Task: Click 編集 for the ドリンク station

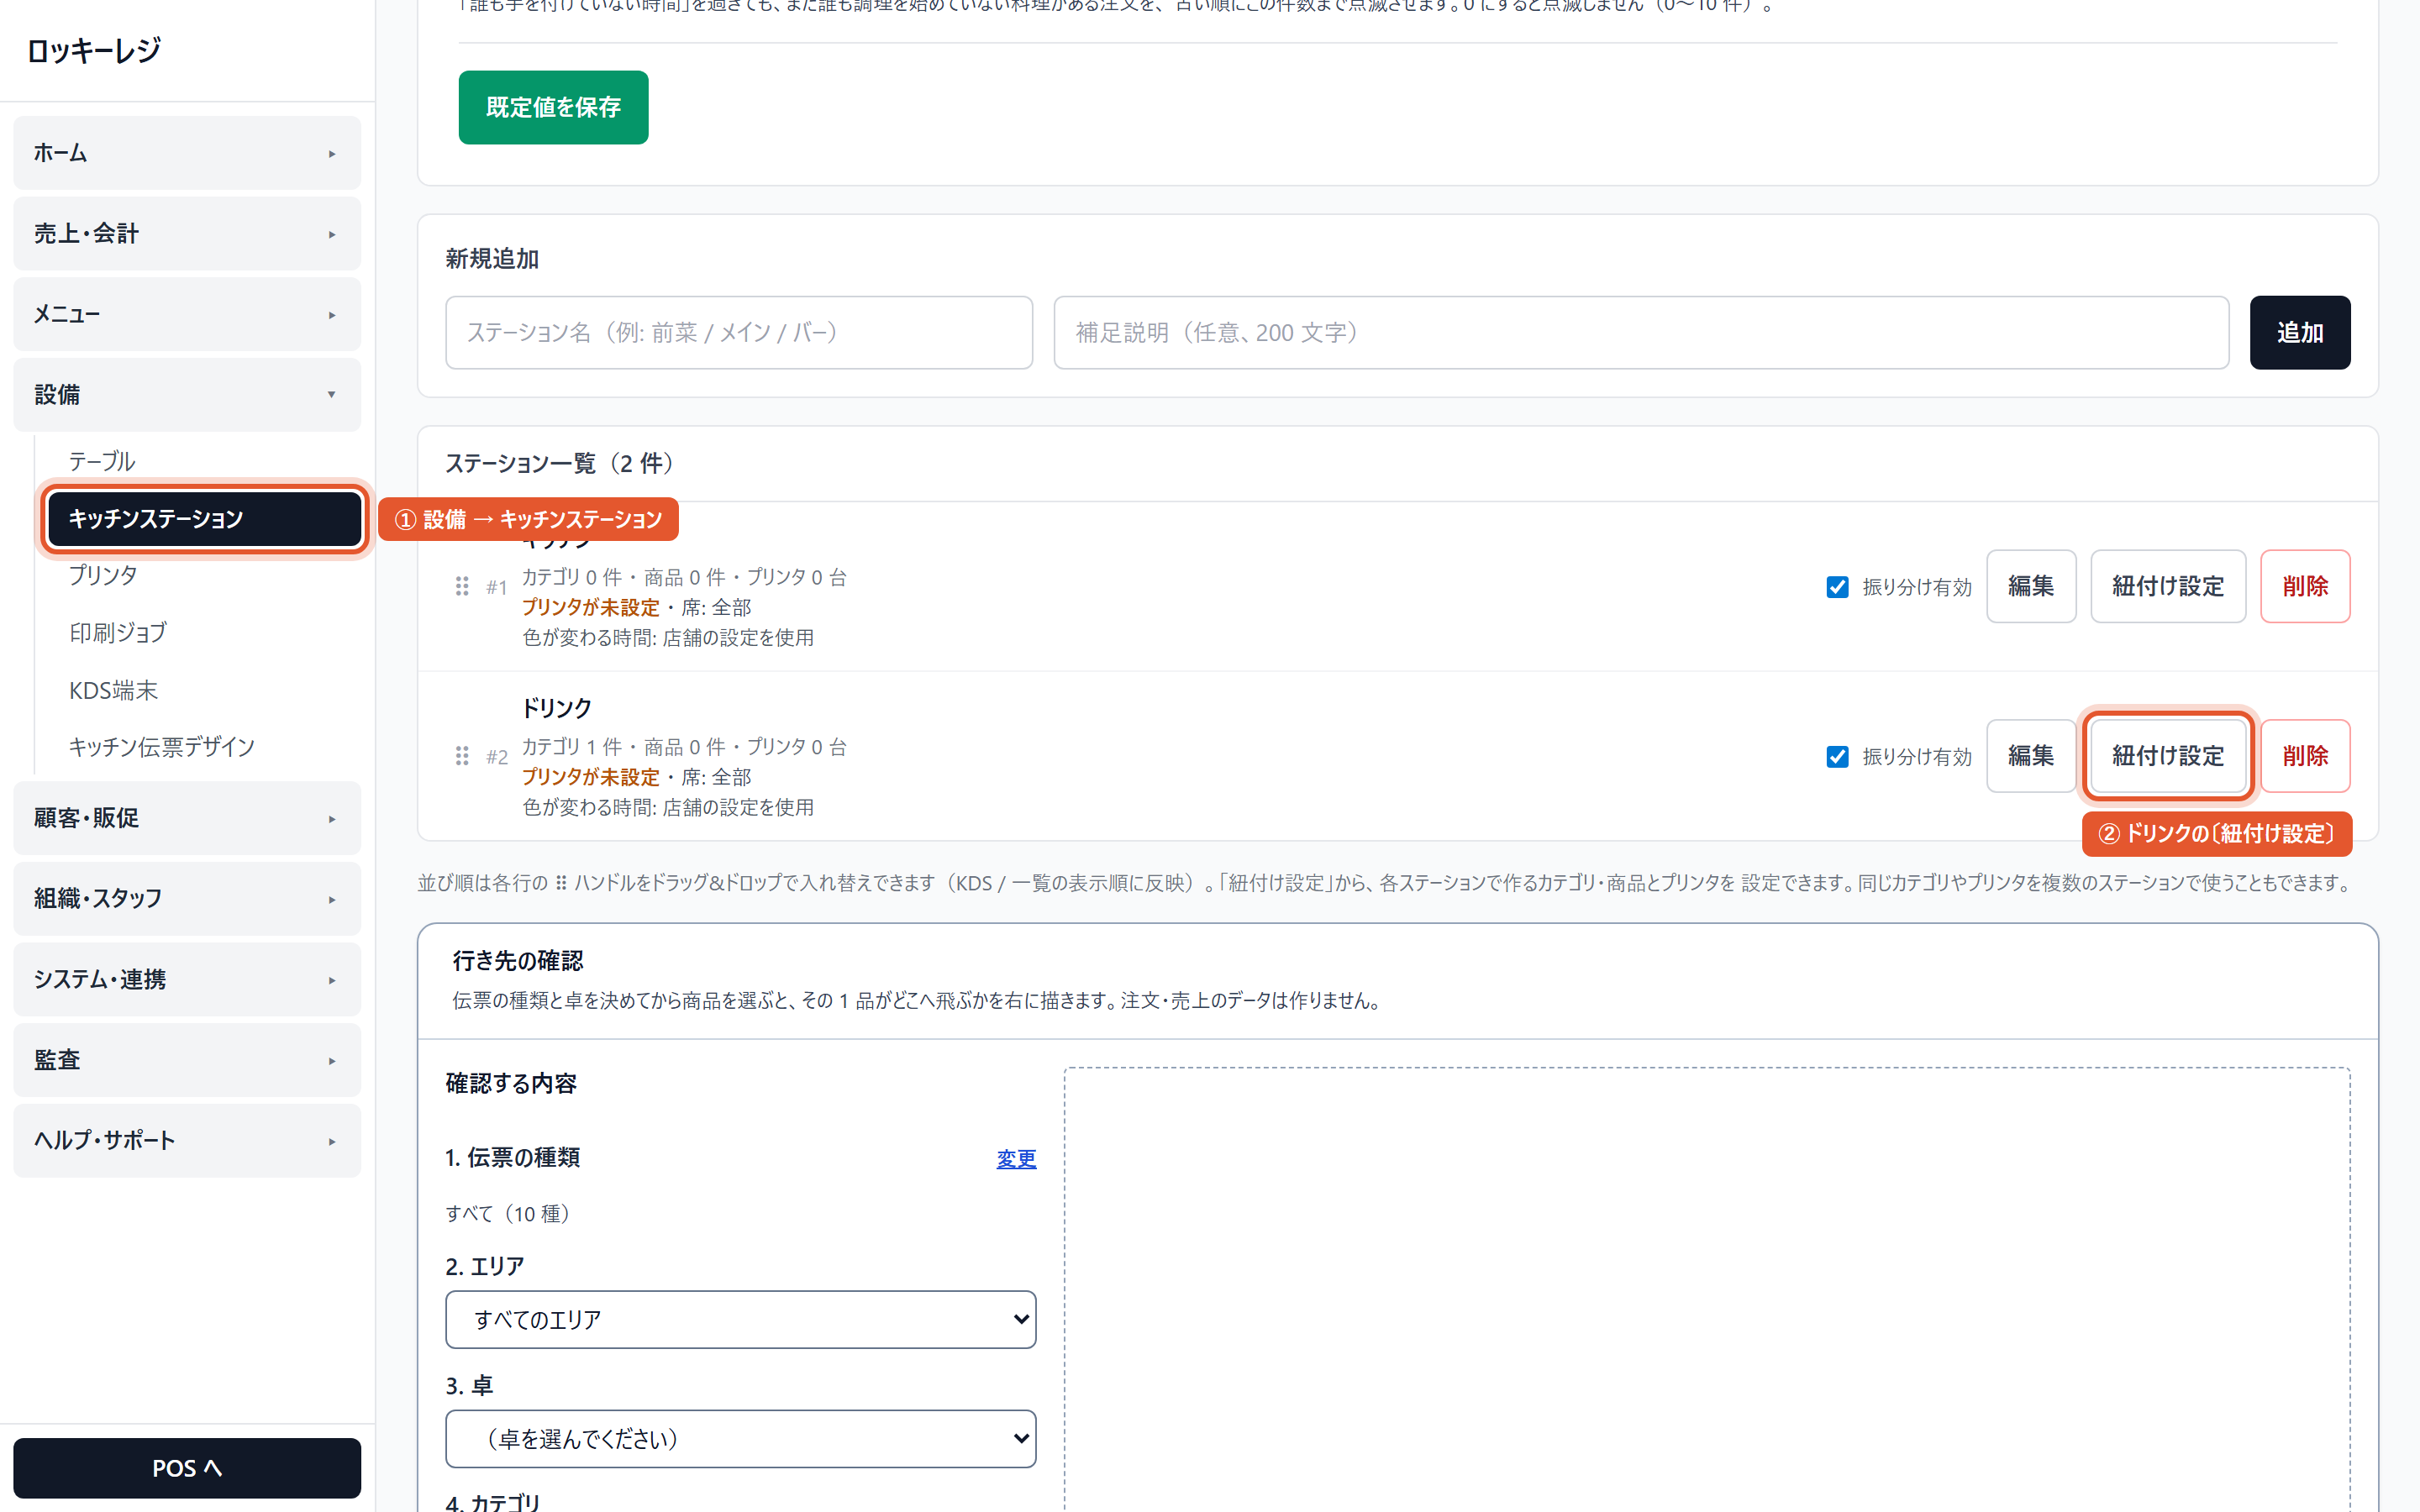Action: [2031, 756]
